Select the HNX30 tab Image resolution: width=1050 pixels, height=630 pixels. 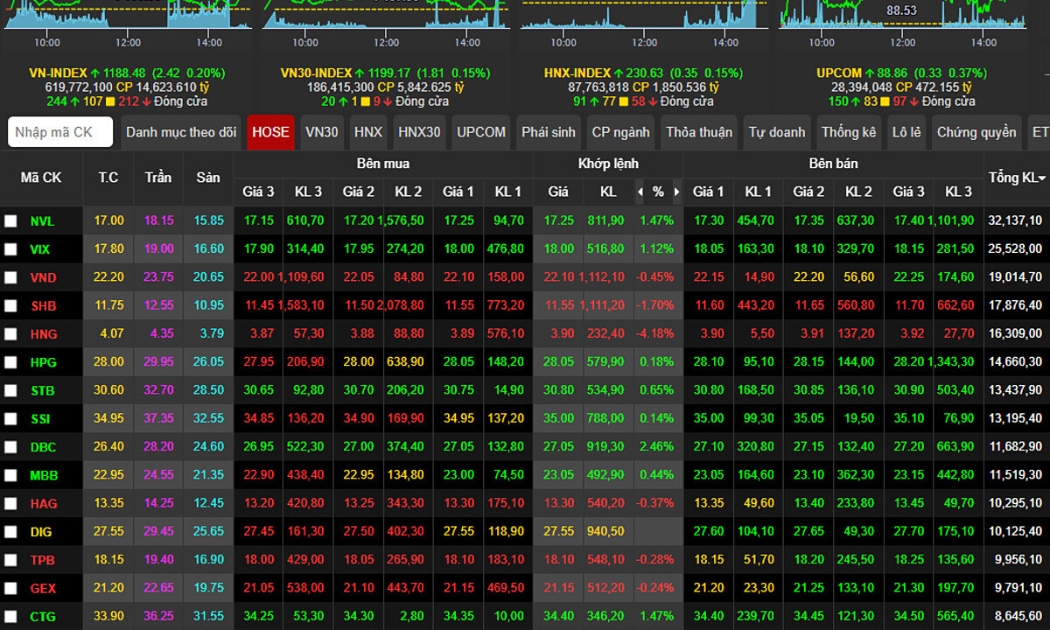pos(419,132)
